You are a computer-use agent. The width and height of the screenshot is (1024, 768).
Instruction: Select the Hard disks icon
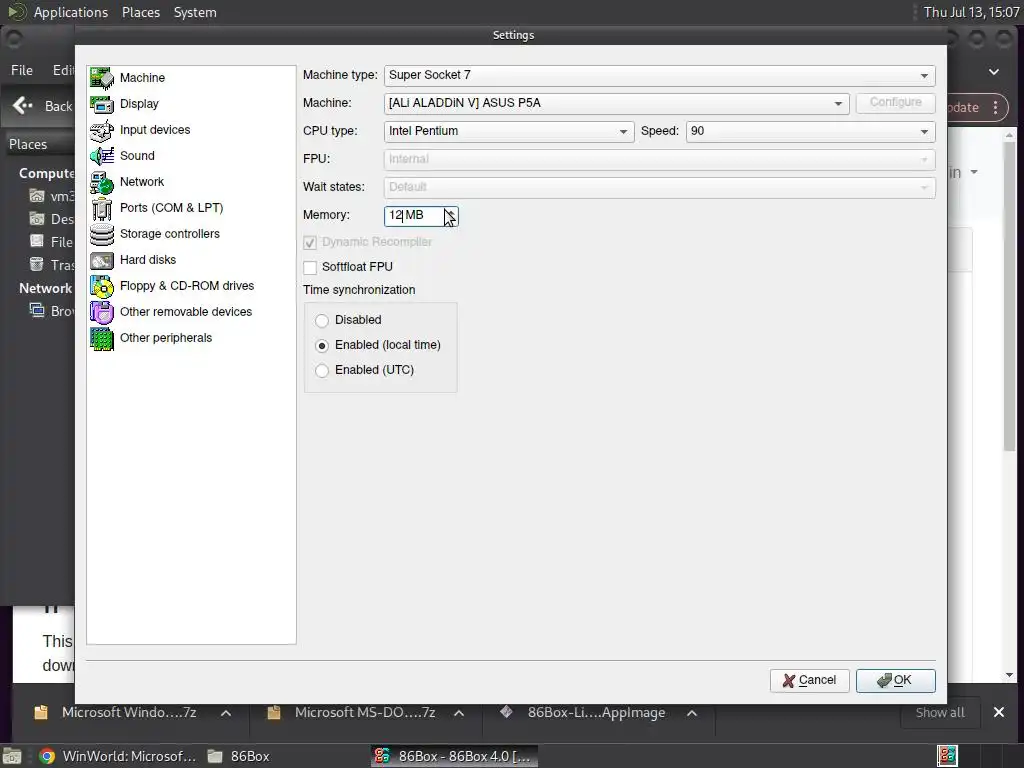[102, 260]
